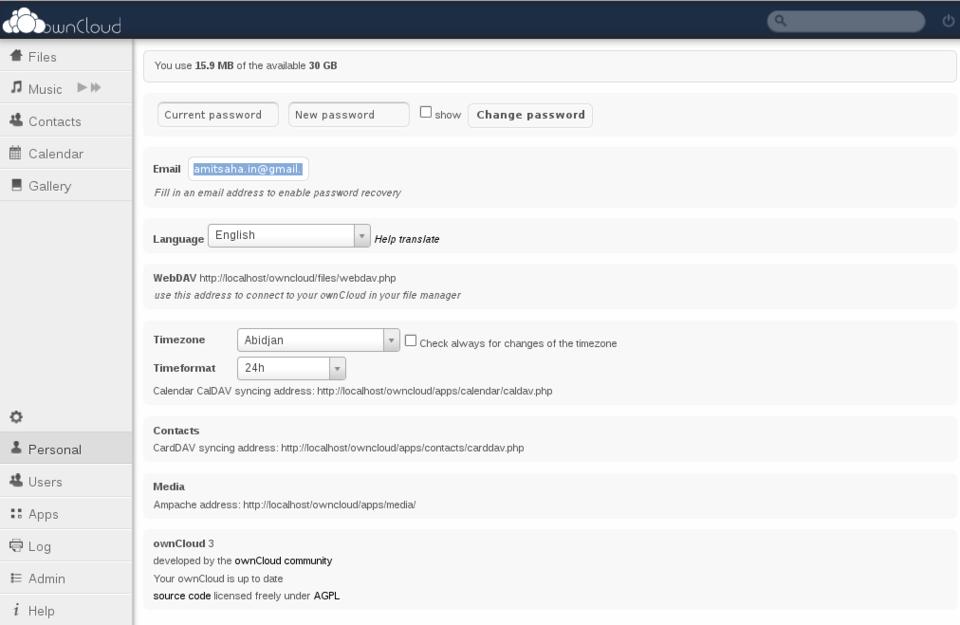Open the Files section

66,56
